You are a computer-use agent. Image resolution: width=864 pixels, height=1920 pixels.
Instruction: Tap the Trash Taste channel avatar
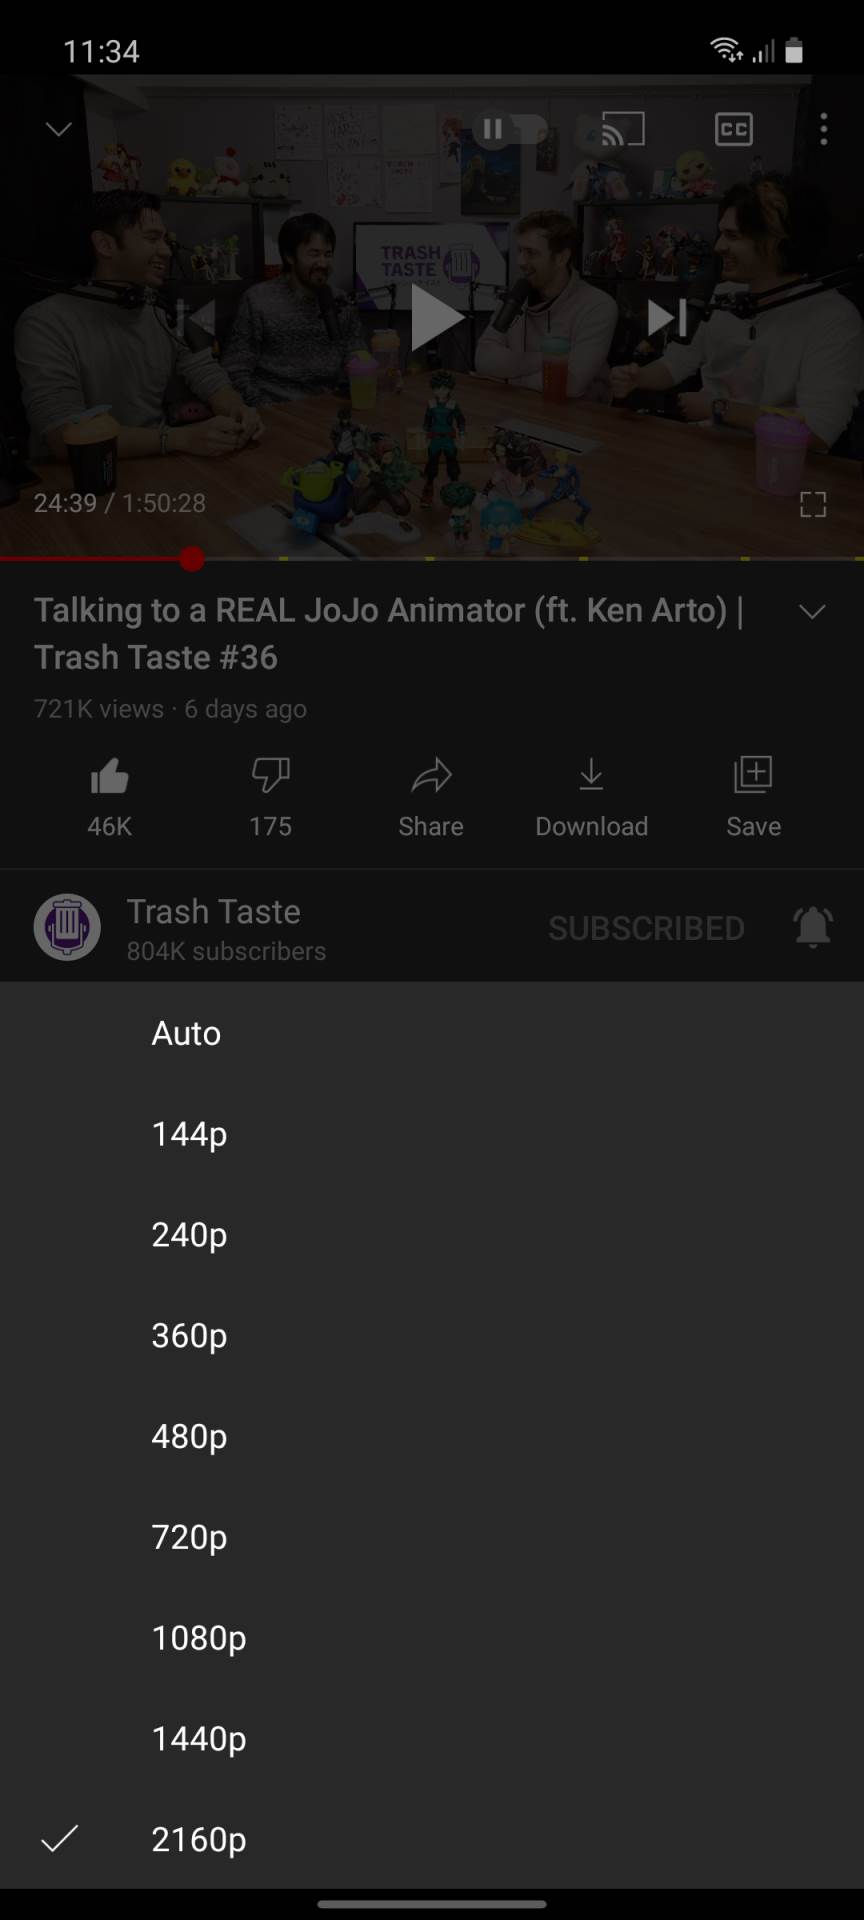(65, 926)
